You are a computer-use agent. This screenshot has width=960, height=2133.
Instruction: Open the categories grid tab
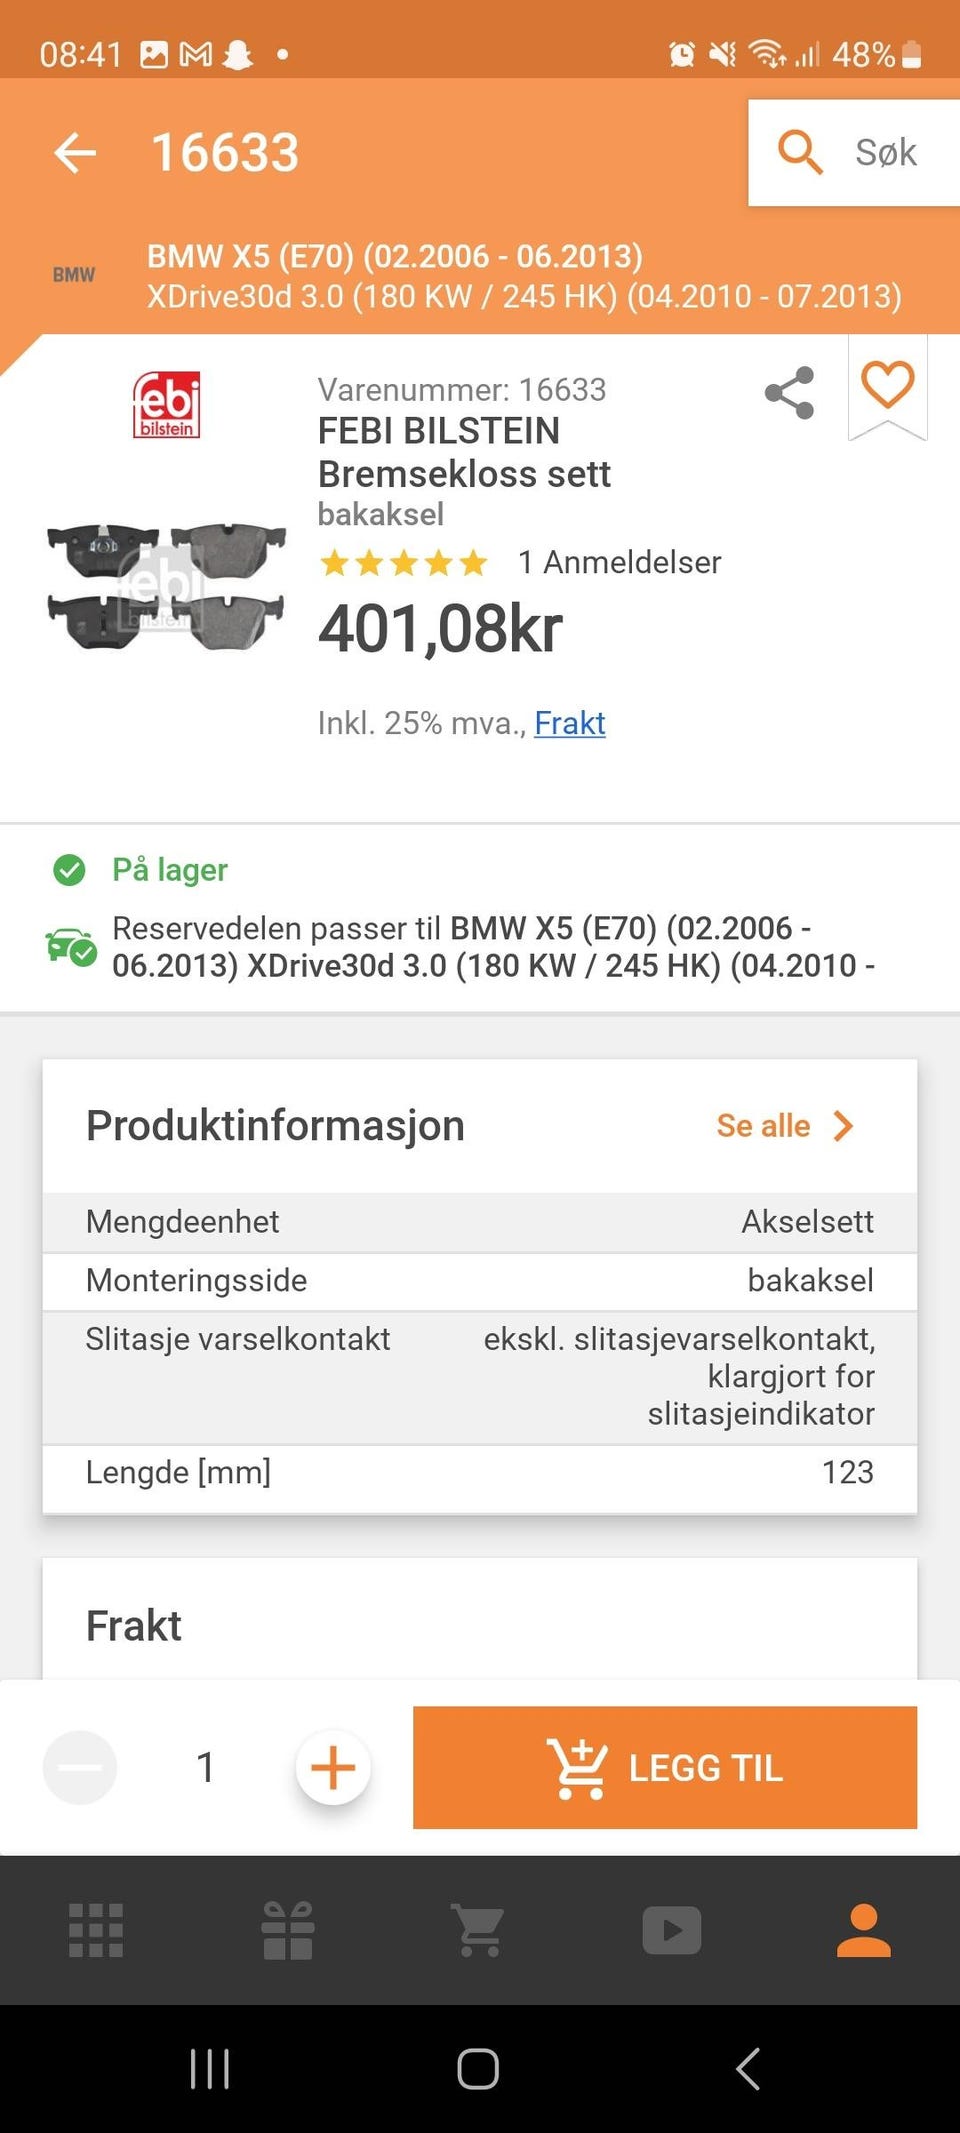96,1930
